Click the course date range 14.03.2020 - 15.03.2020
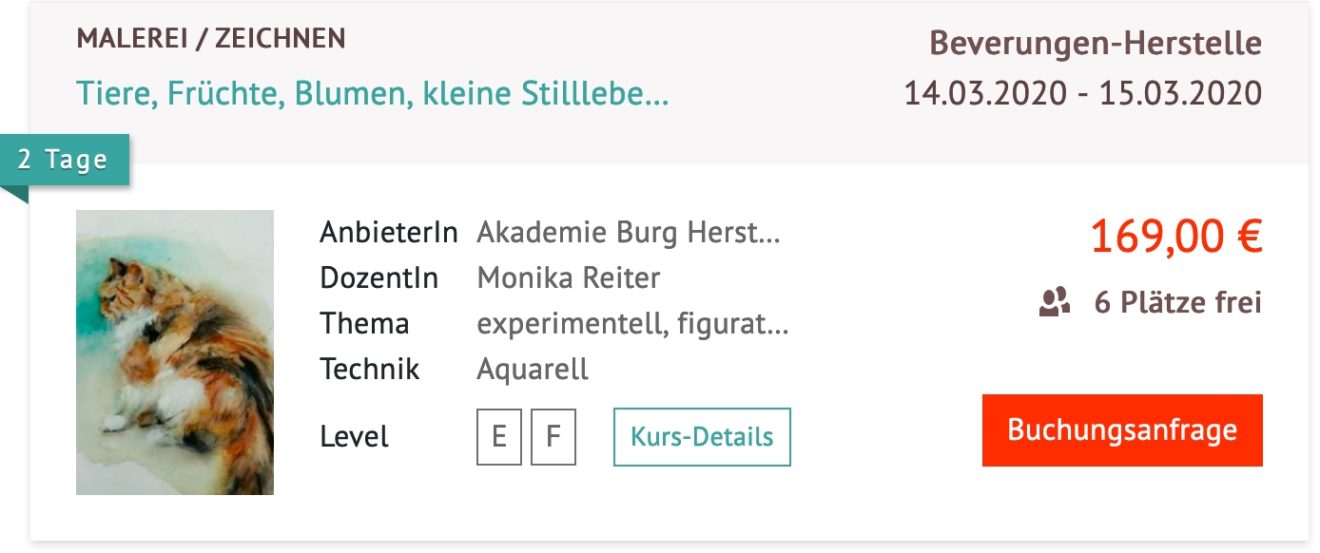 1082,94
